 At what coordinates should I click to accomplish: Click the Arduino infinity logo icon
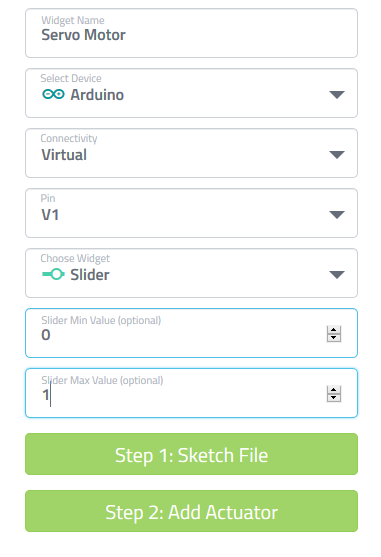53,94
